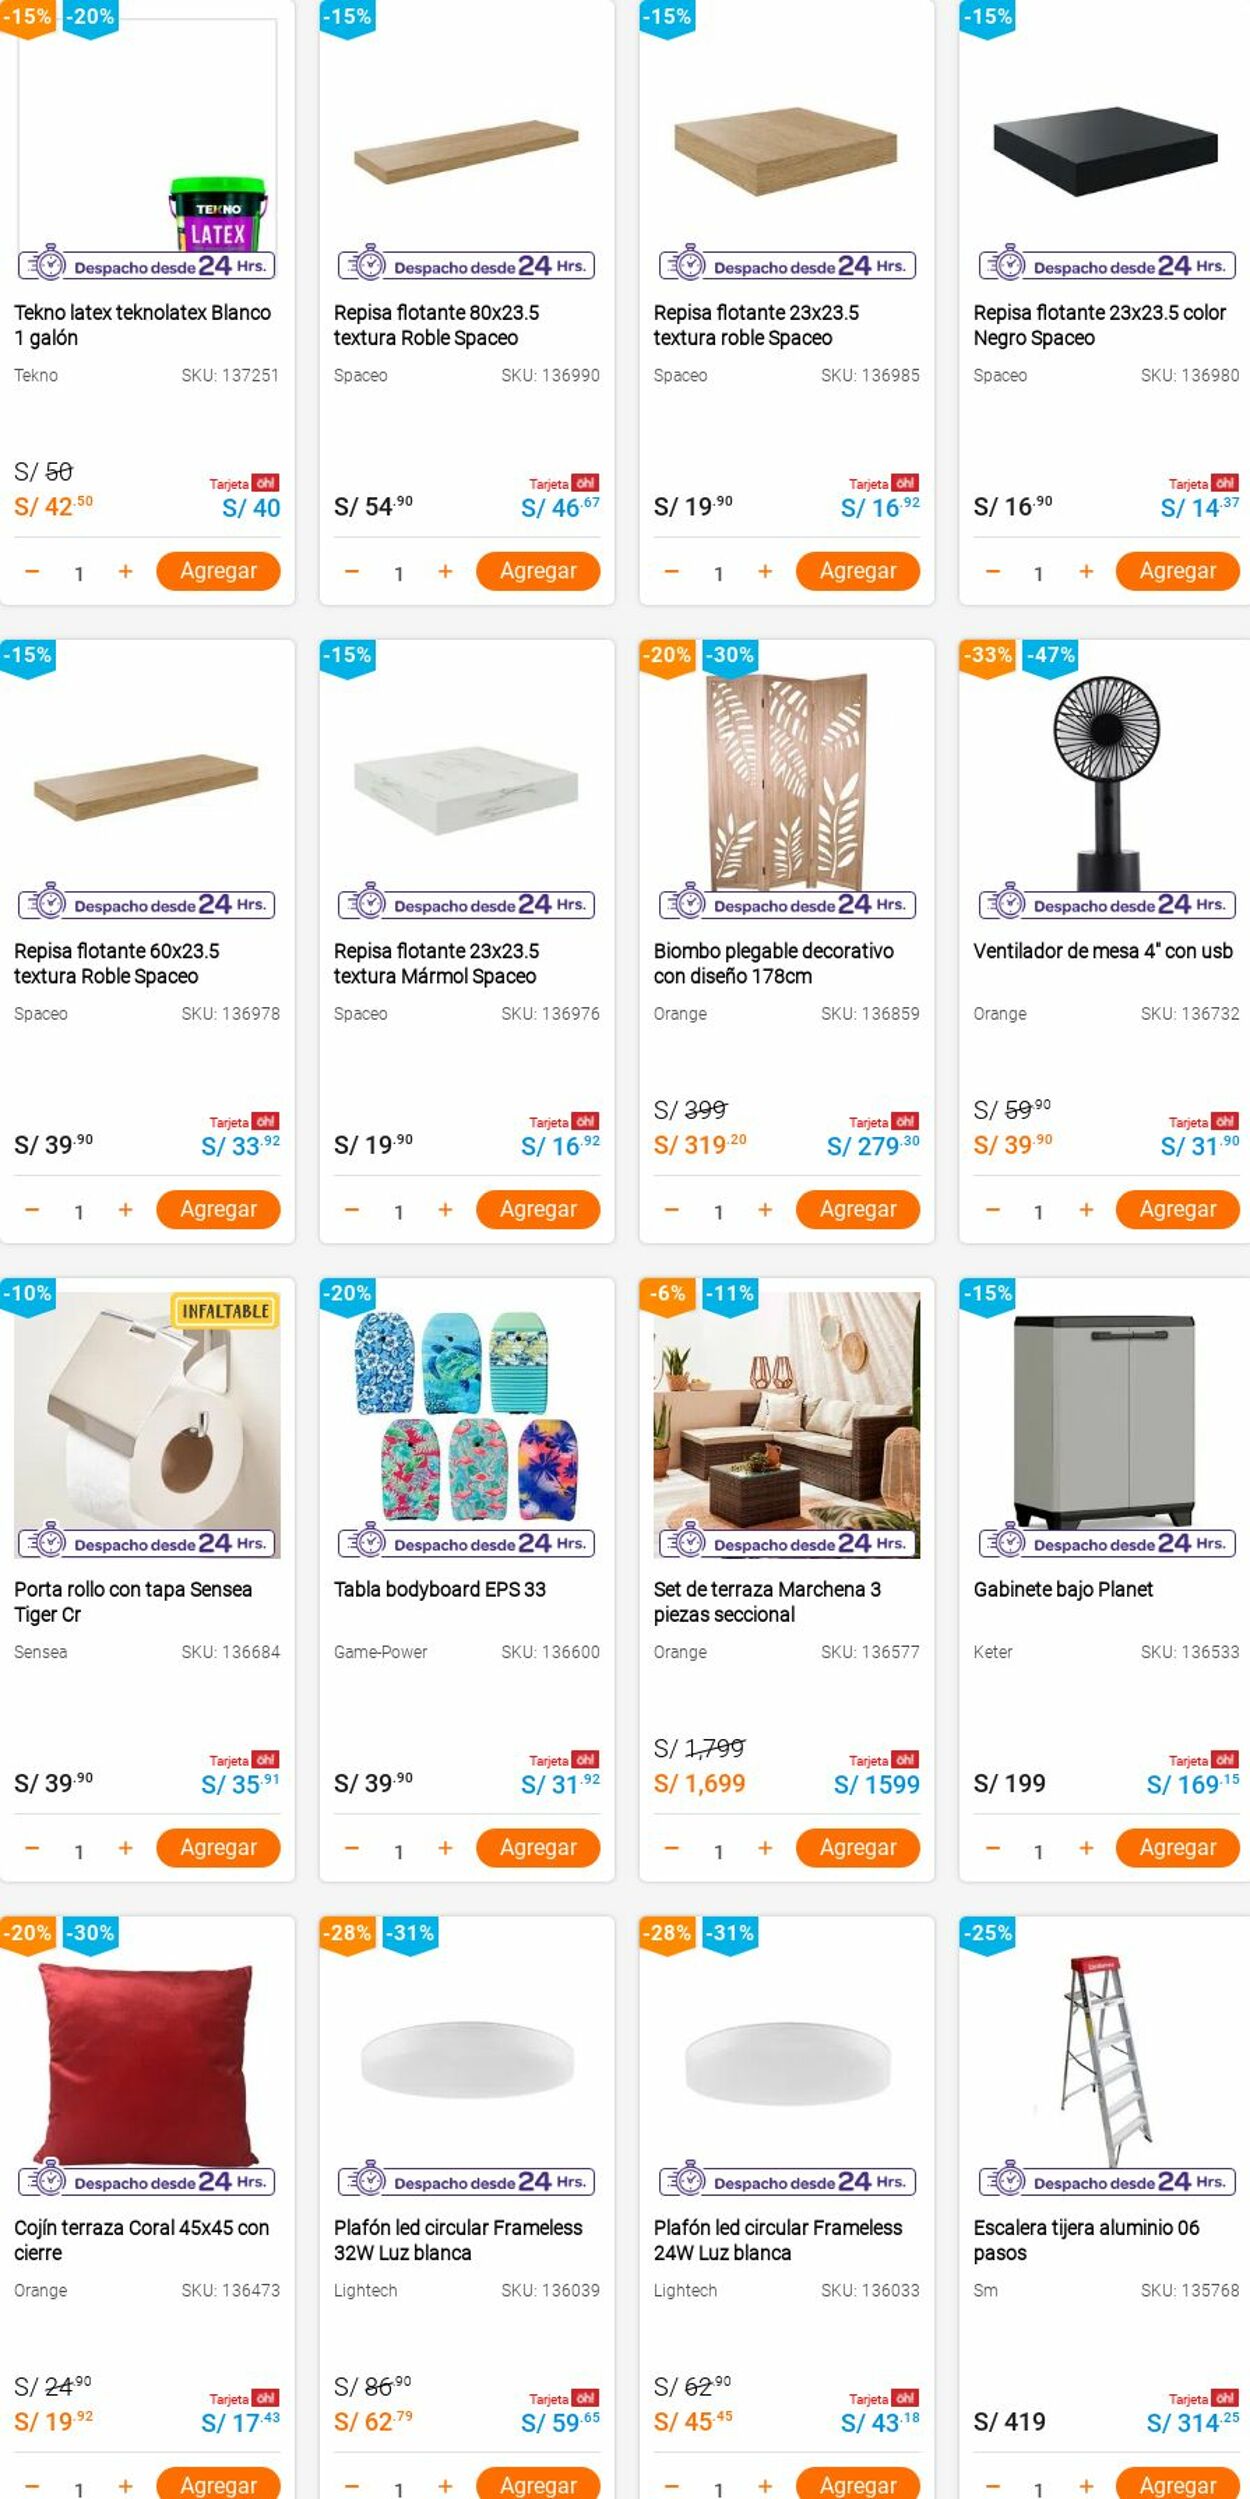
Task: Increase quantity for Set de terraza Marchena
Action: (765, 1848)
